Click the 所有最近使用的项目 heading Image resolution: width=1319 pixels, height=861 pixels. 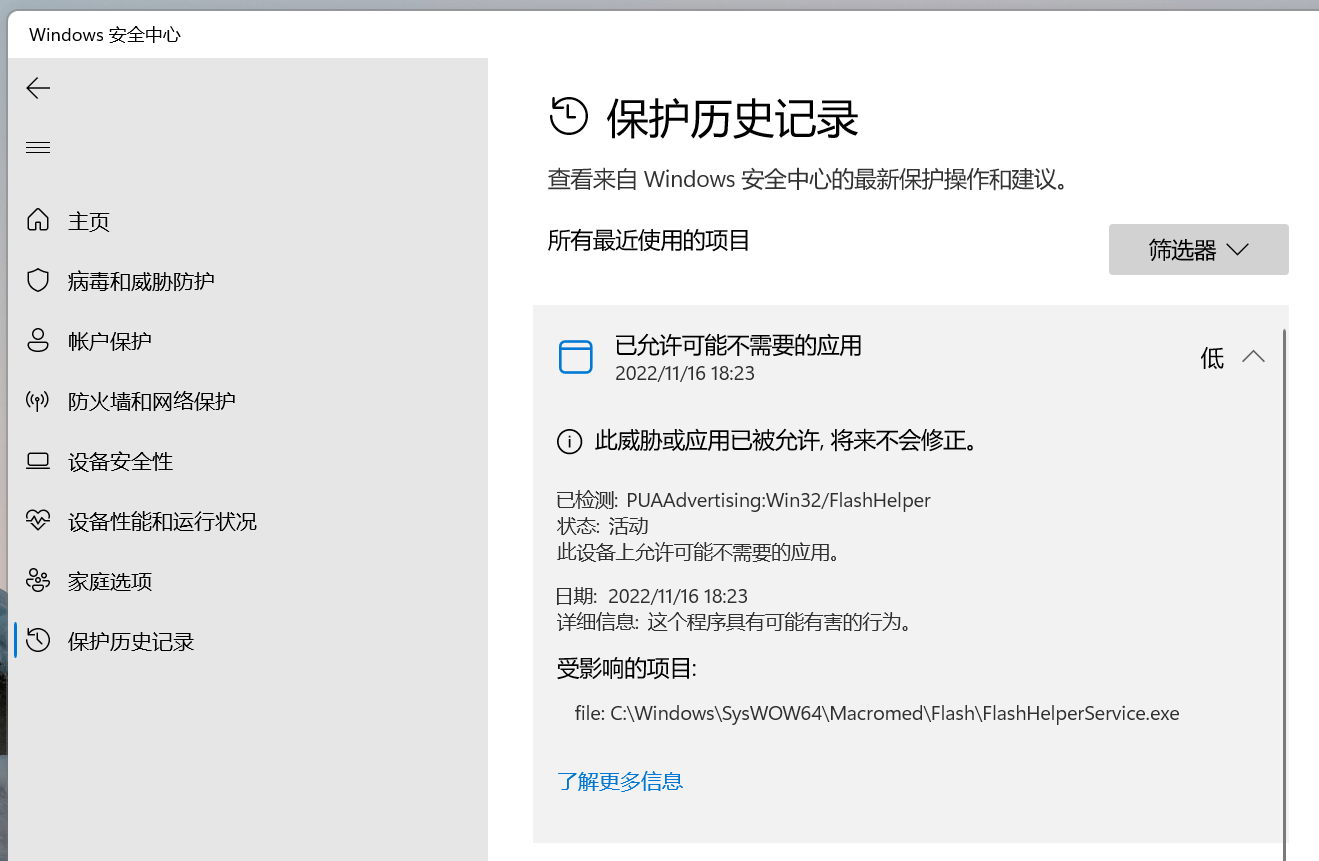(649, 240)
